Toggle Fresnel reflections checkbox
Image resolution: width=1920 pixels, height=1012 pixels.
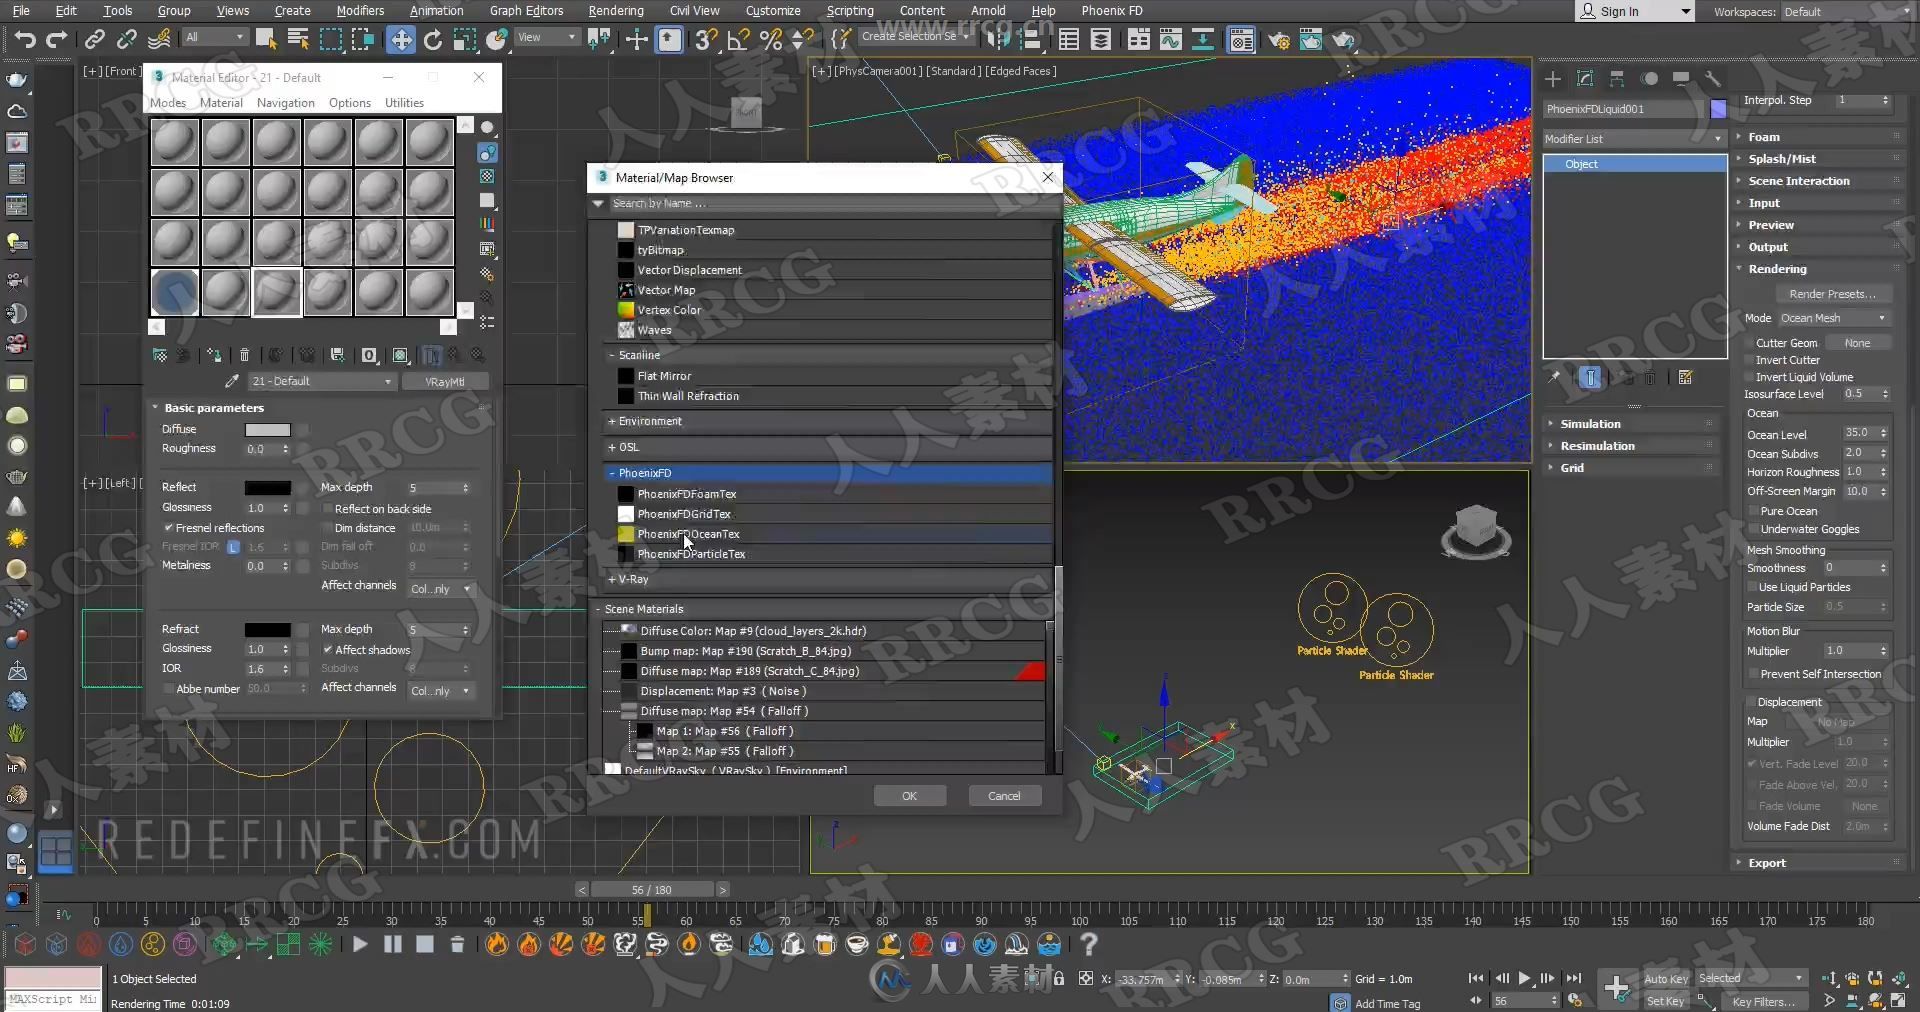point(169,528)
